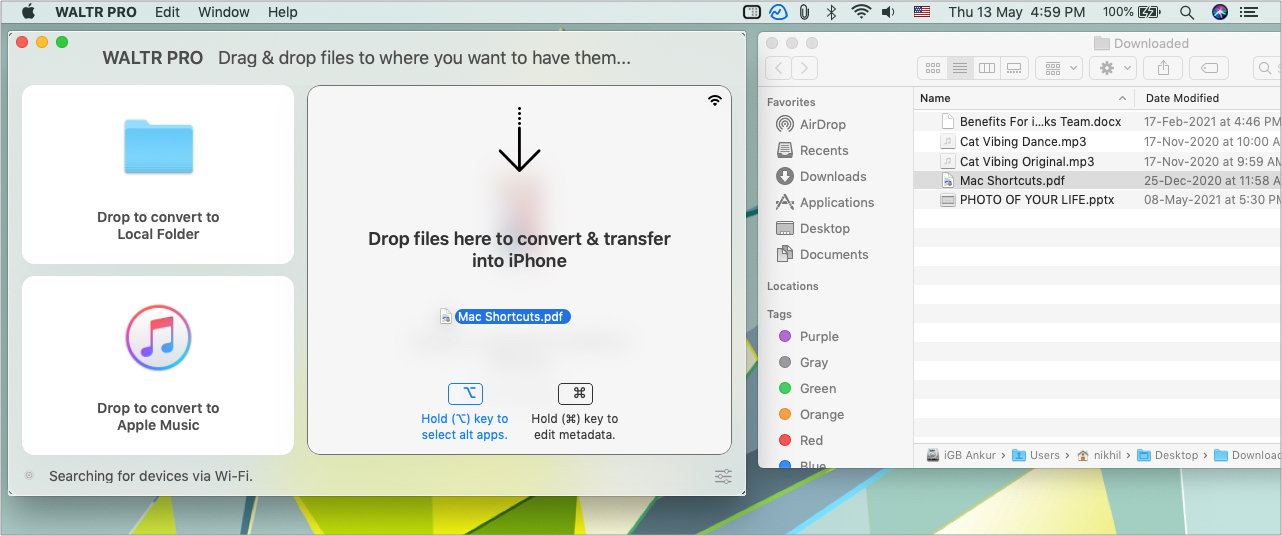Screen dimensions: 1282x536
Task: Click the Local Folder blue folder icon
Action: [158, 147]
